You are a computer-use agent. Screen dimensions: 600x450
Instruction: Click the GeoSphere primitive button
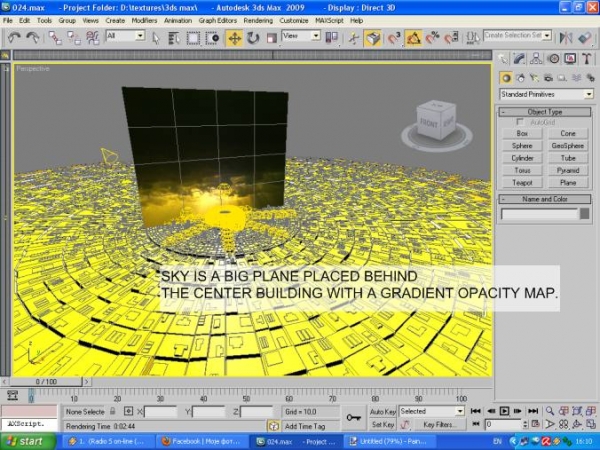pyautogui.click(x=568, y=146)
